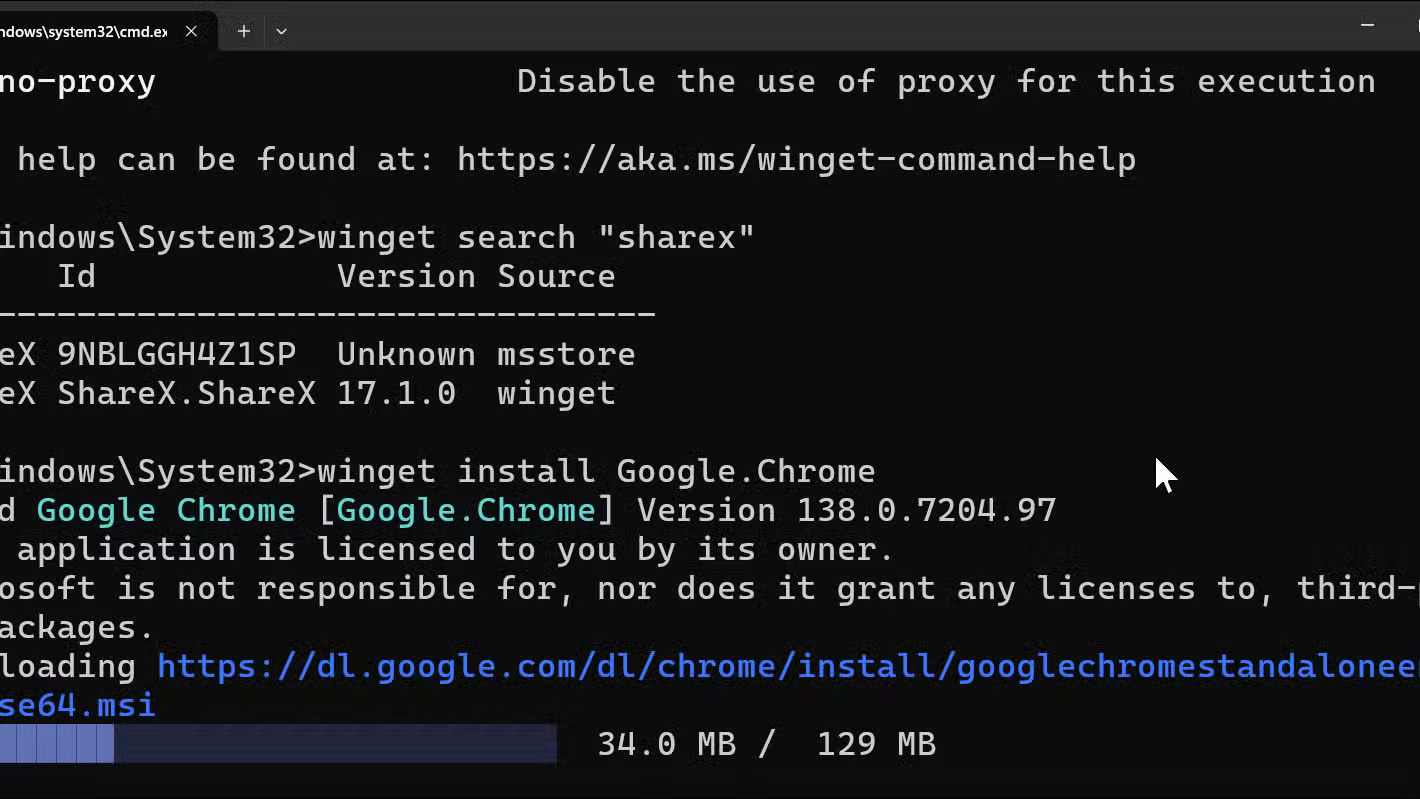Open the aka.ms winget-command-help link
This screenshot has width=1420, height=799.
point(796,159)
